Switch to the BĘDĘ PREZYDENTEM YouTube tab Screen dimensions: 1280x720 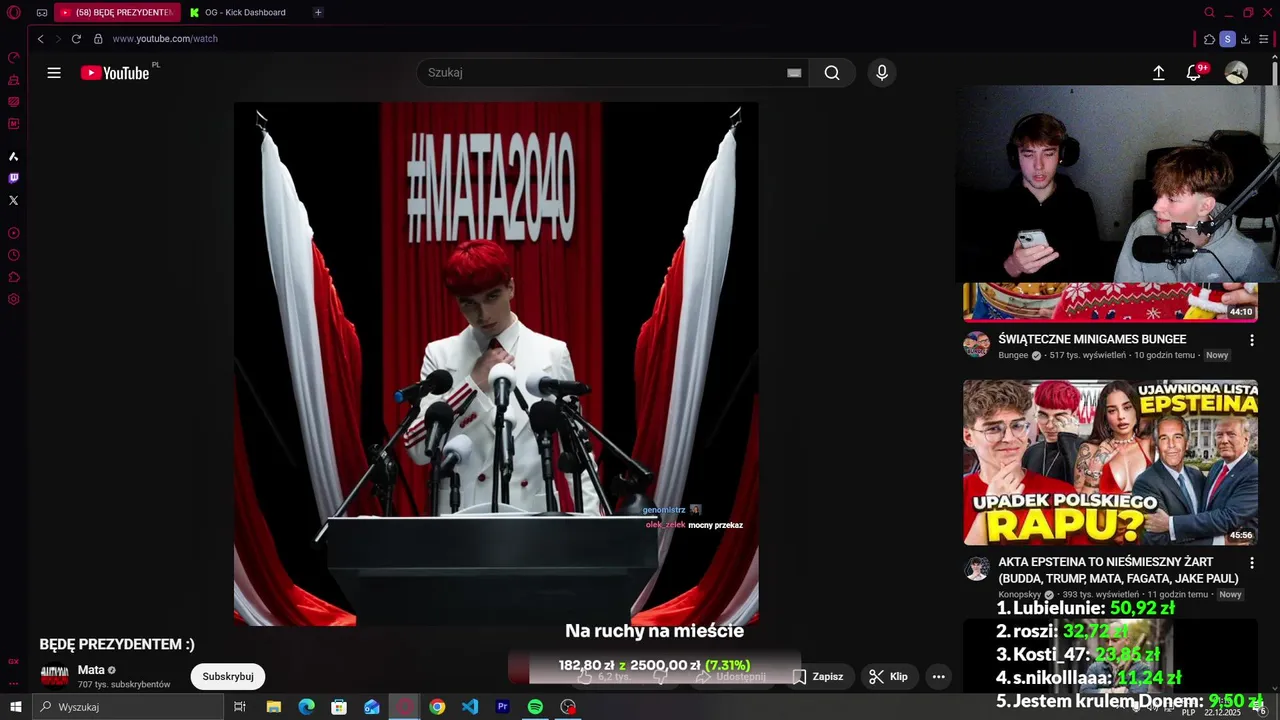118,13
